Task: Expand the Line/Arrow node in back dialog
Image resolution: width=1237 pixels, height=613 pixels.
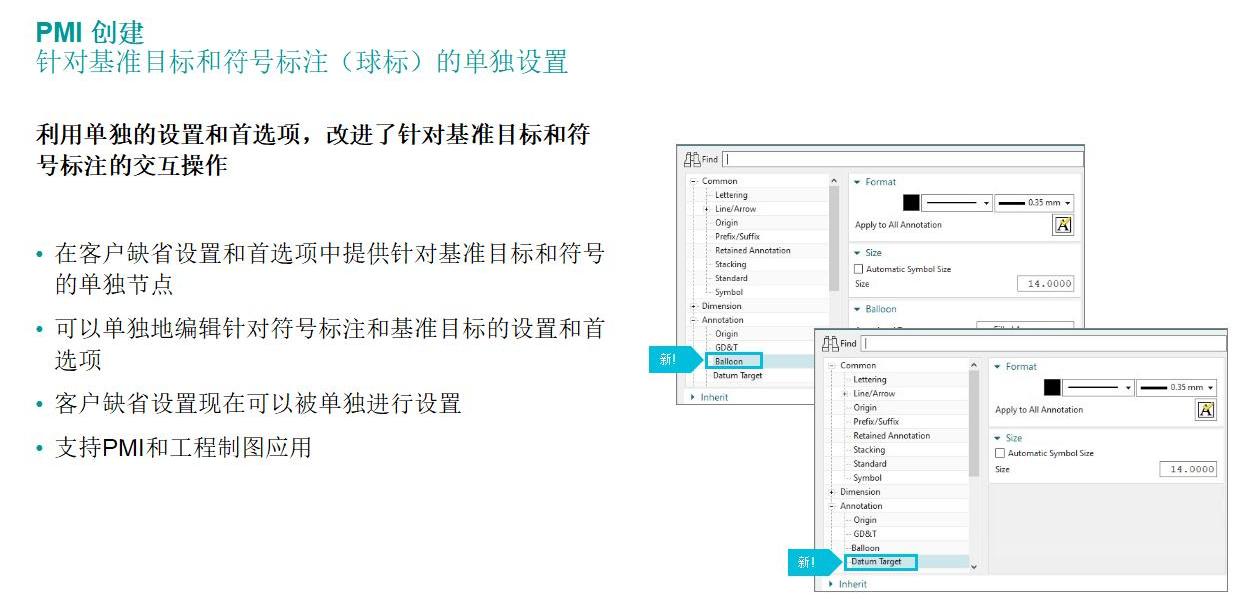Action: pyautogui.click(x=706, y=209)
